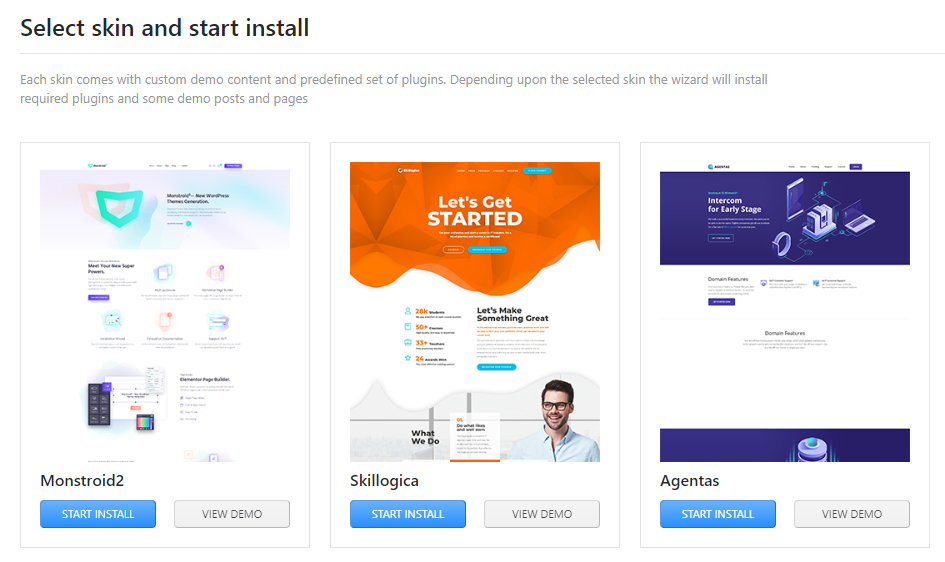Viewport: 945px width, 562px height.
Task: Click START INSTALL for Monstroid2 skin
Action: 98,514
